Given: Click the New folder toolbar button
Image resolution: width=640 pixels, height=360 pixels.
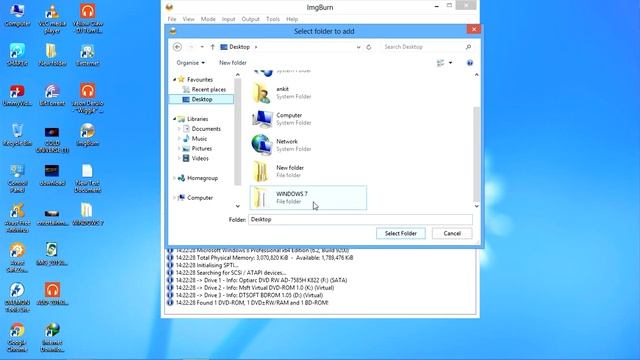Looking at the screenshot, I should (x=233, y=63).
